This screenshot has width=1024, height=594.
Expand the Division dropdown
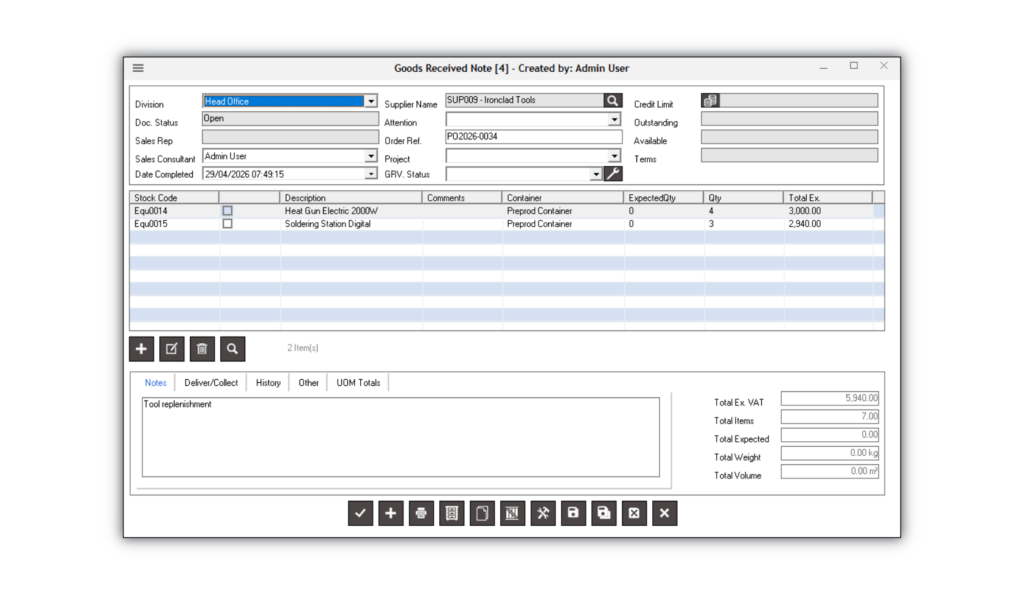(371, 101)
